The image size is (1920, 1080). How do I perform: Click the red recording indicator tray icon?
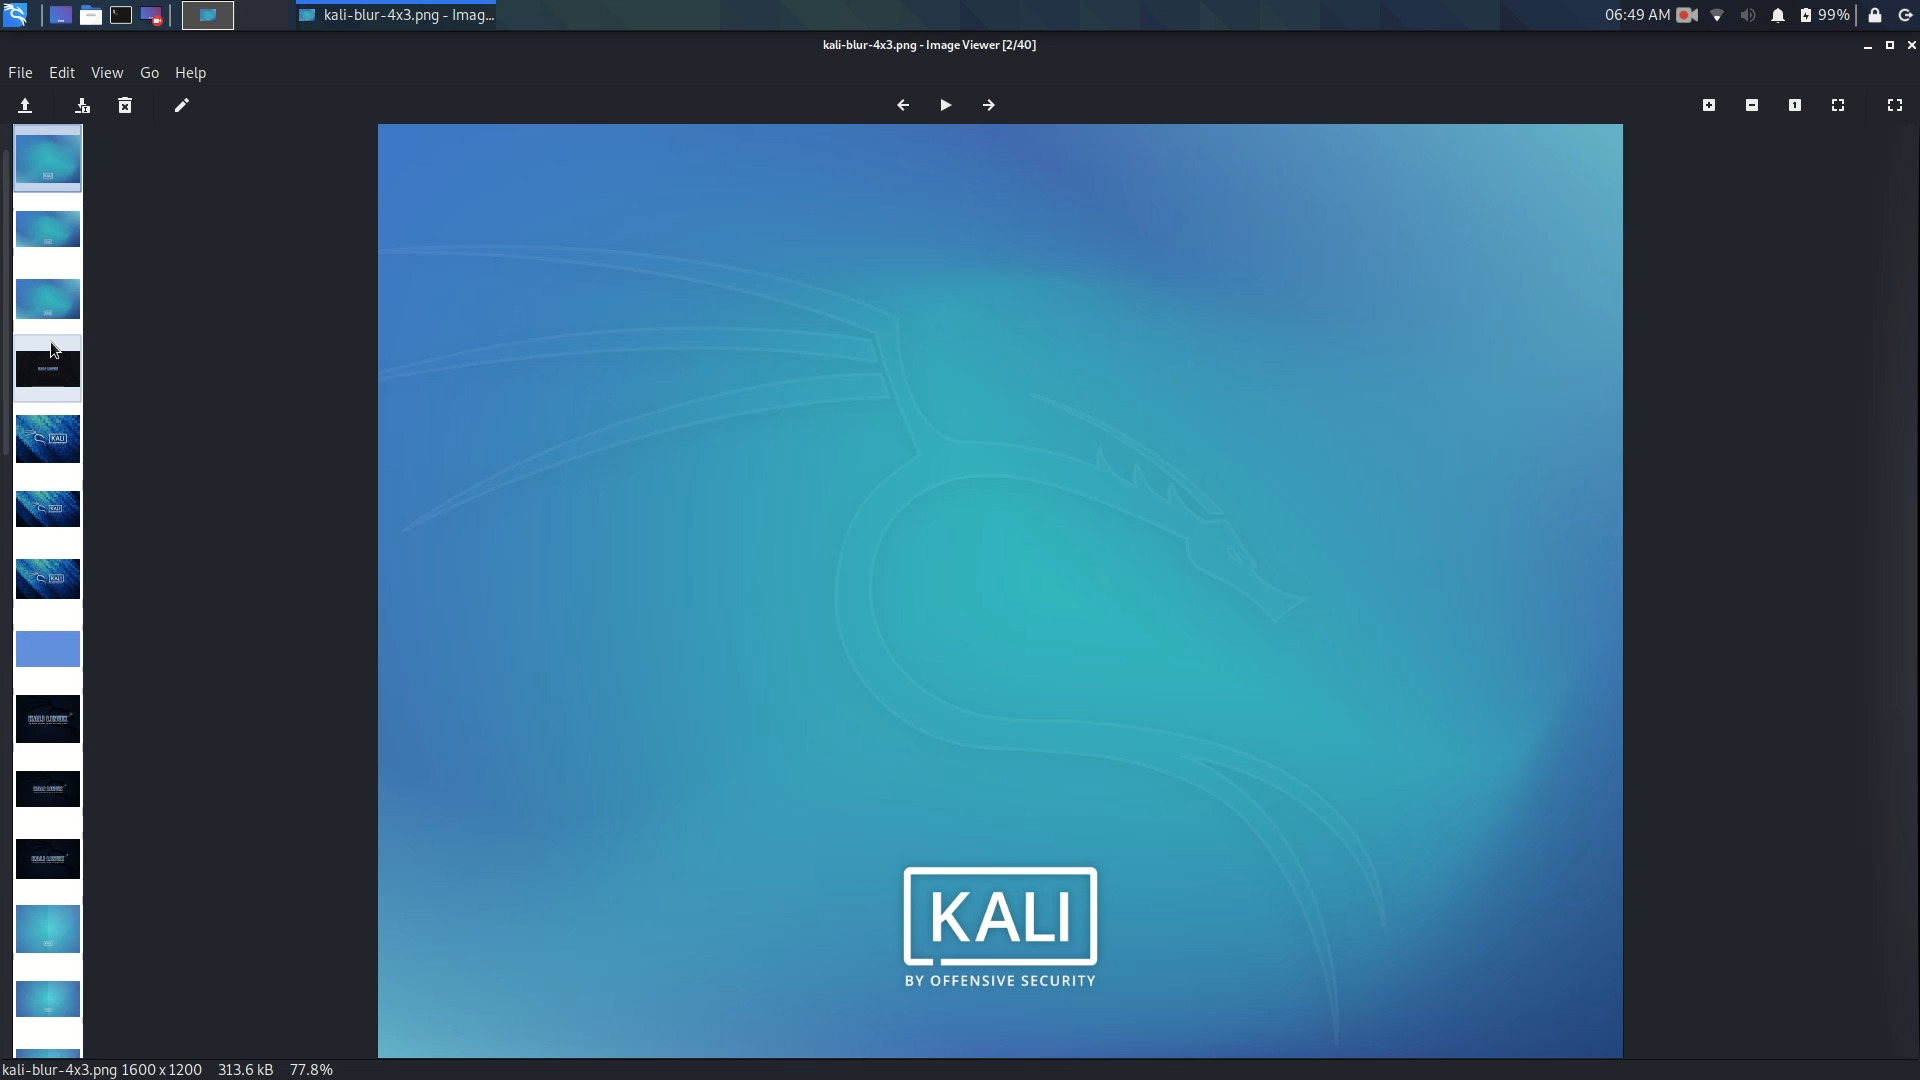[1687, 15]
